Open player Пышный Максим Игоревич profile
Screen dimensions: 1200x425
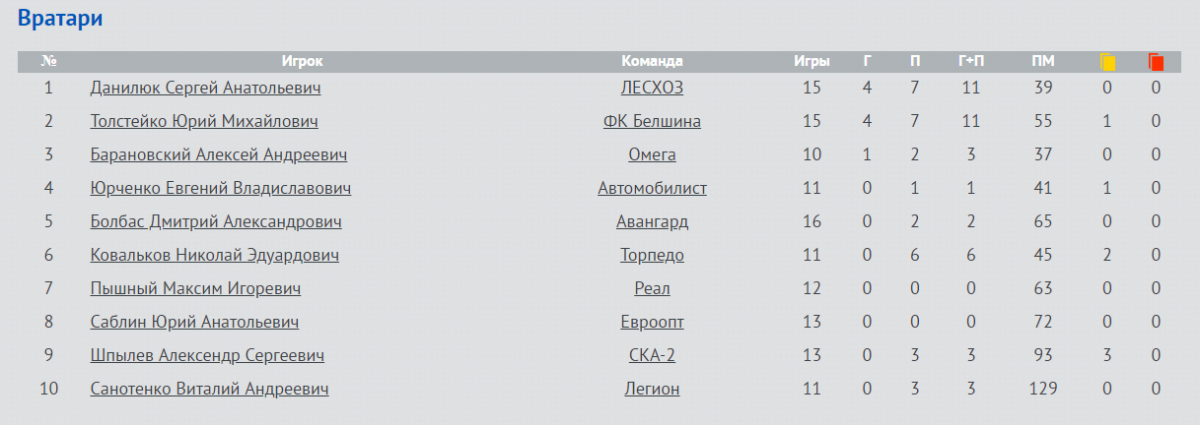pos(195,289)
